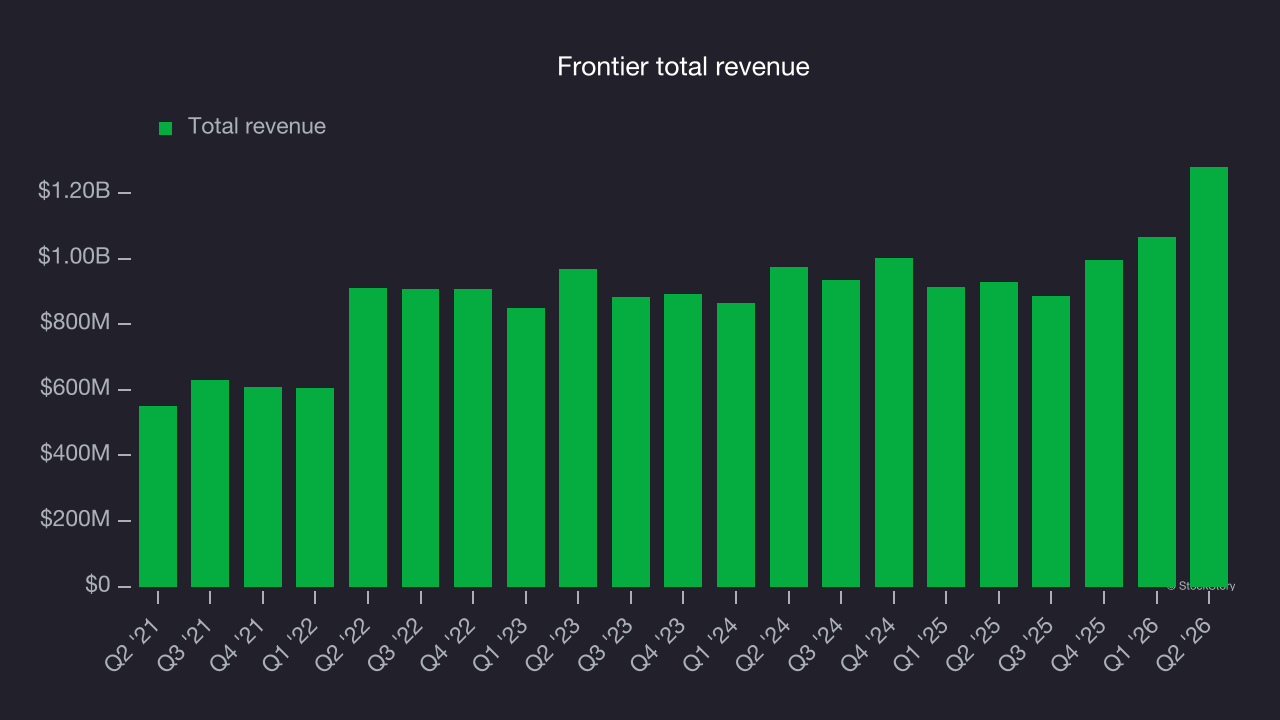Select the '$1.00B' y-axis label
Screen dimensions: 1280x720
pos(74,257)
